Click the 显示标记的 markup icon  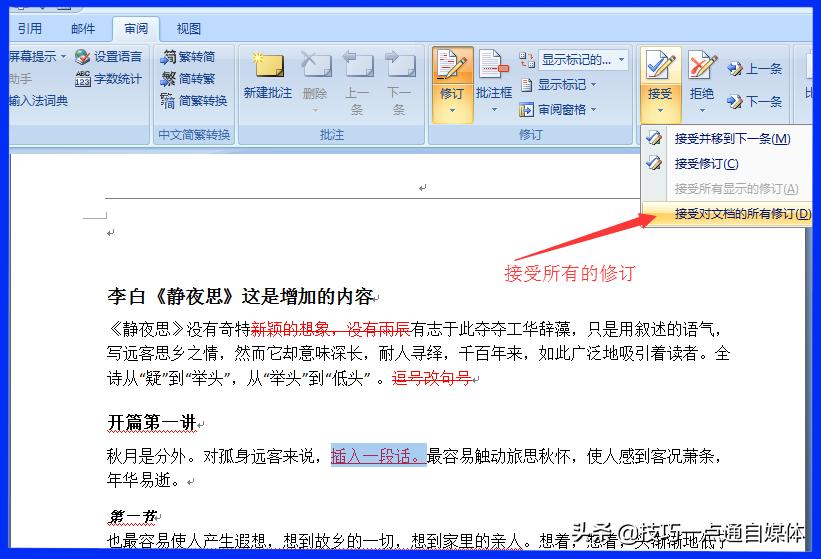click(527, 60)
